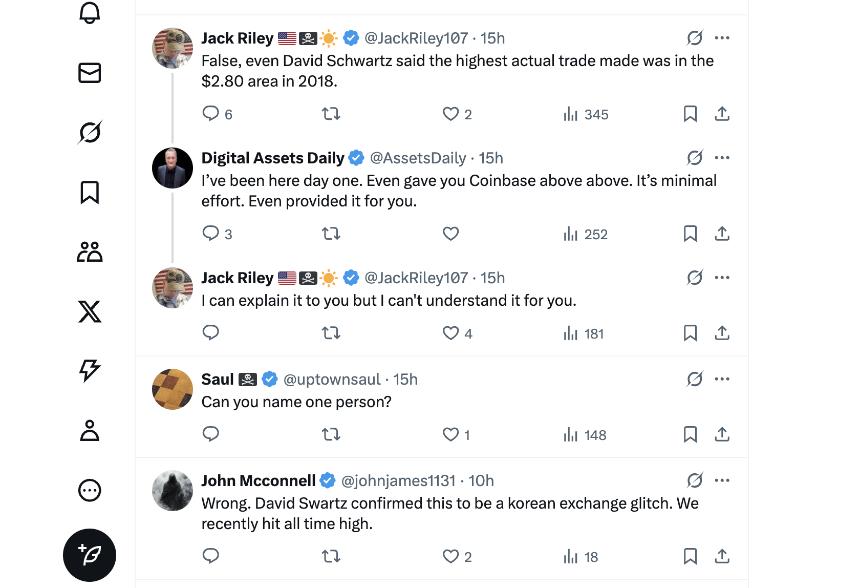Open the share menu on Saul's post
Screen dimensions: 860x588
click(722, 434)
